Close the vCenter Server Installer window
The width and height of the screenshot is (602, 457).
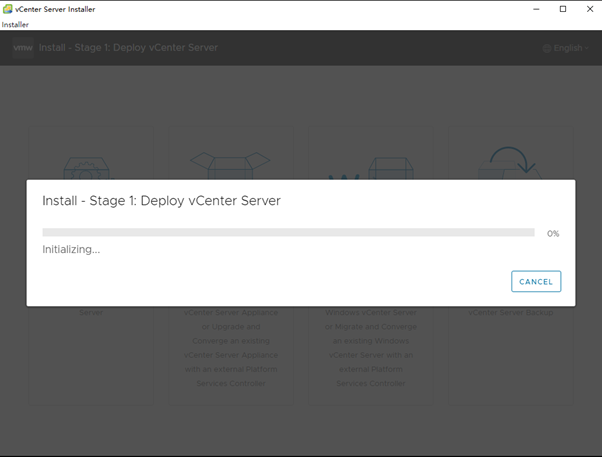pos(590,9)
